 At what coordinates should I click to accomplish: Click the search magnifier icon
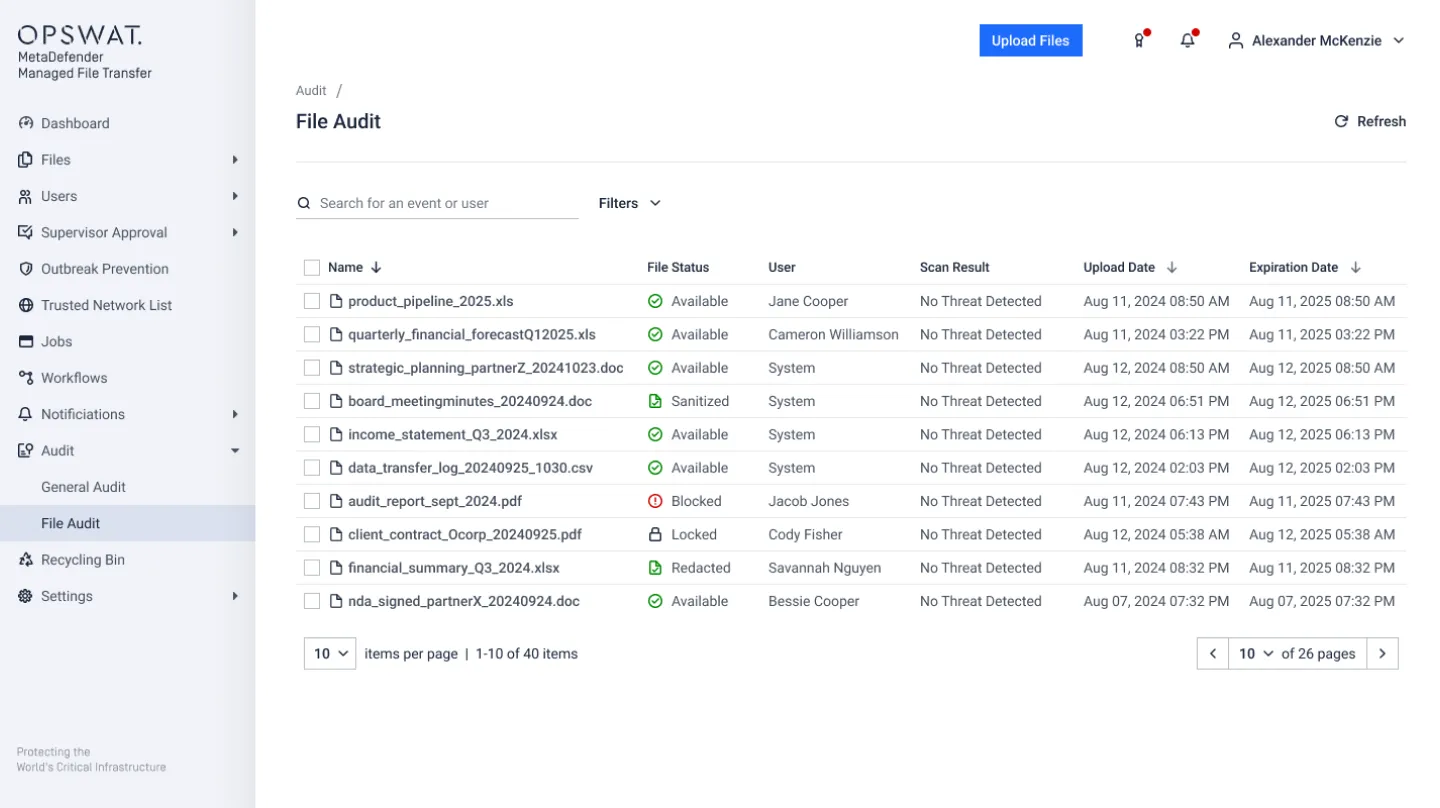(304, 203)
